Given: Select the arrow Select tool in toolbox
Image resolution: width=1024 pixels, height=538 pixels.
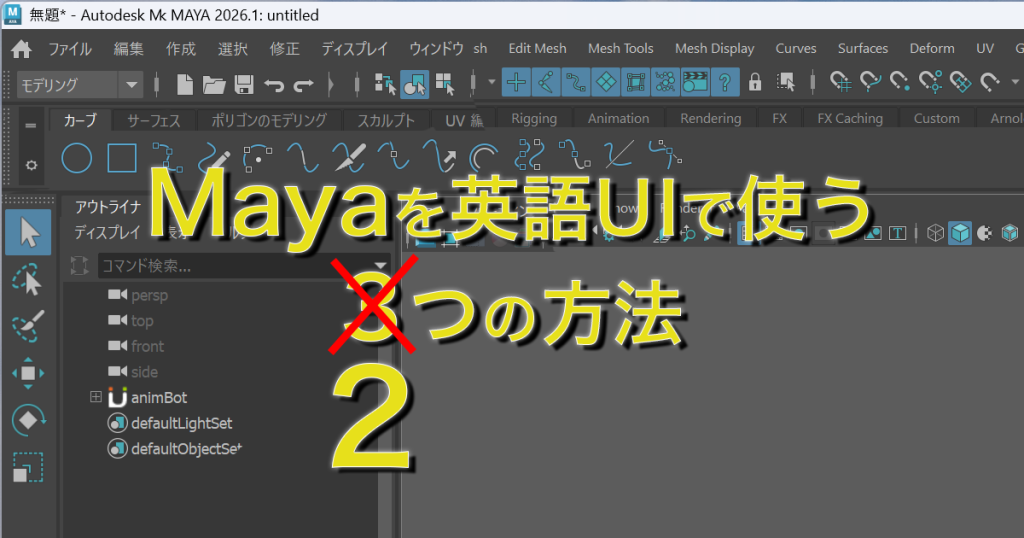Looking at the screenshot, I should (x=28, y=234).
